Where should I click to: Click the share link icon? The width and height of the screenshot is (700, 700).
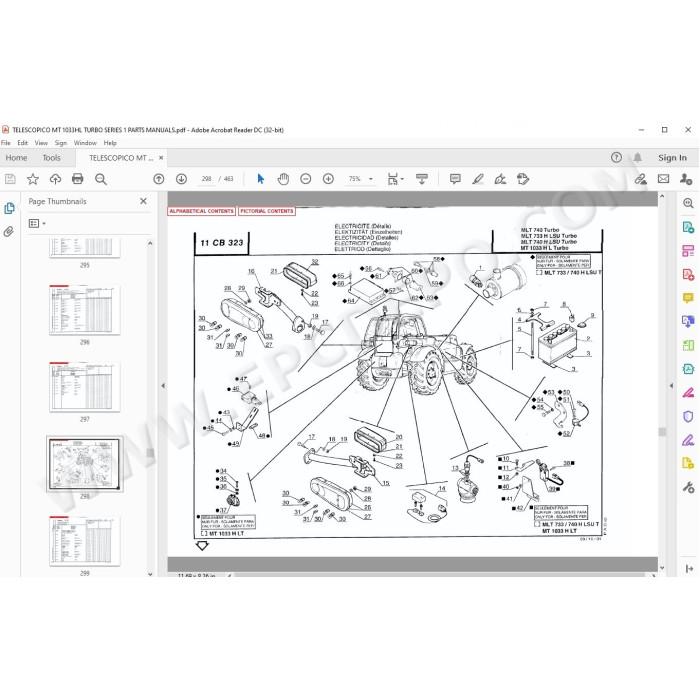tap(641, 179)
